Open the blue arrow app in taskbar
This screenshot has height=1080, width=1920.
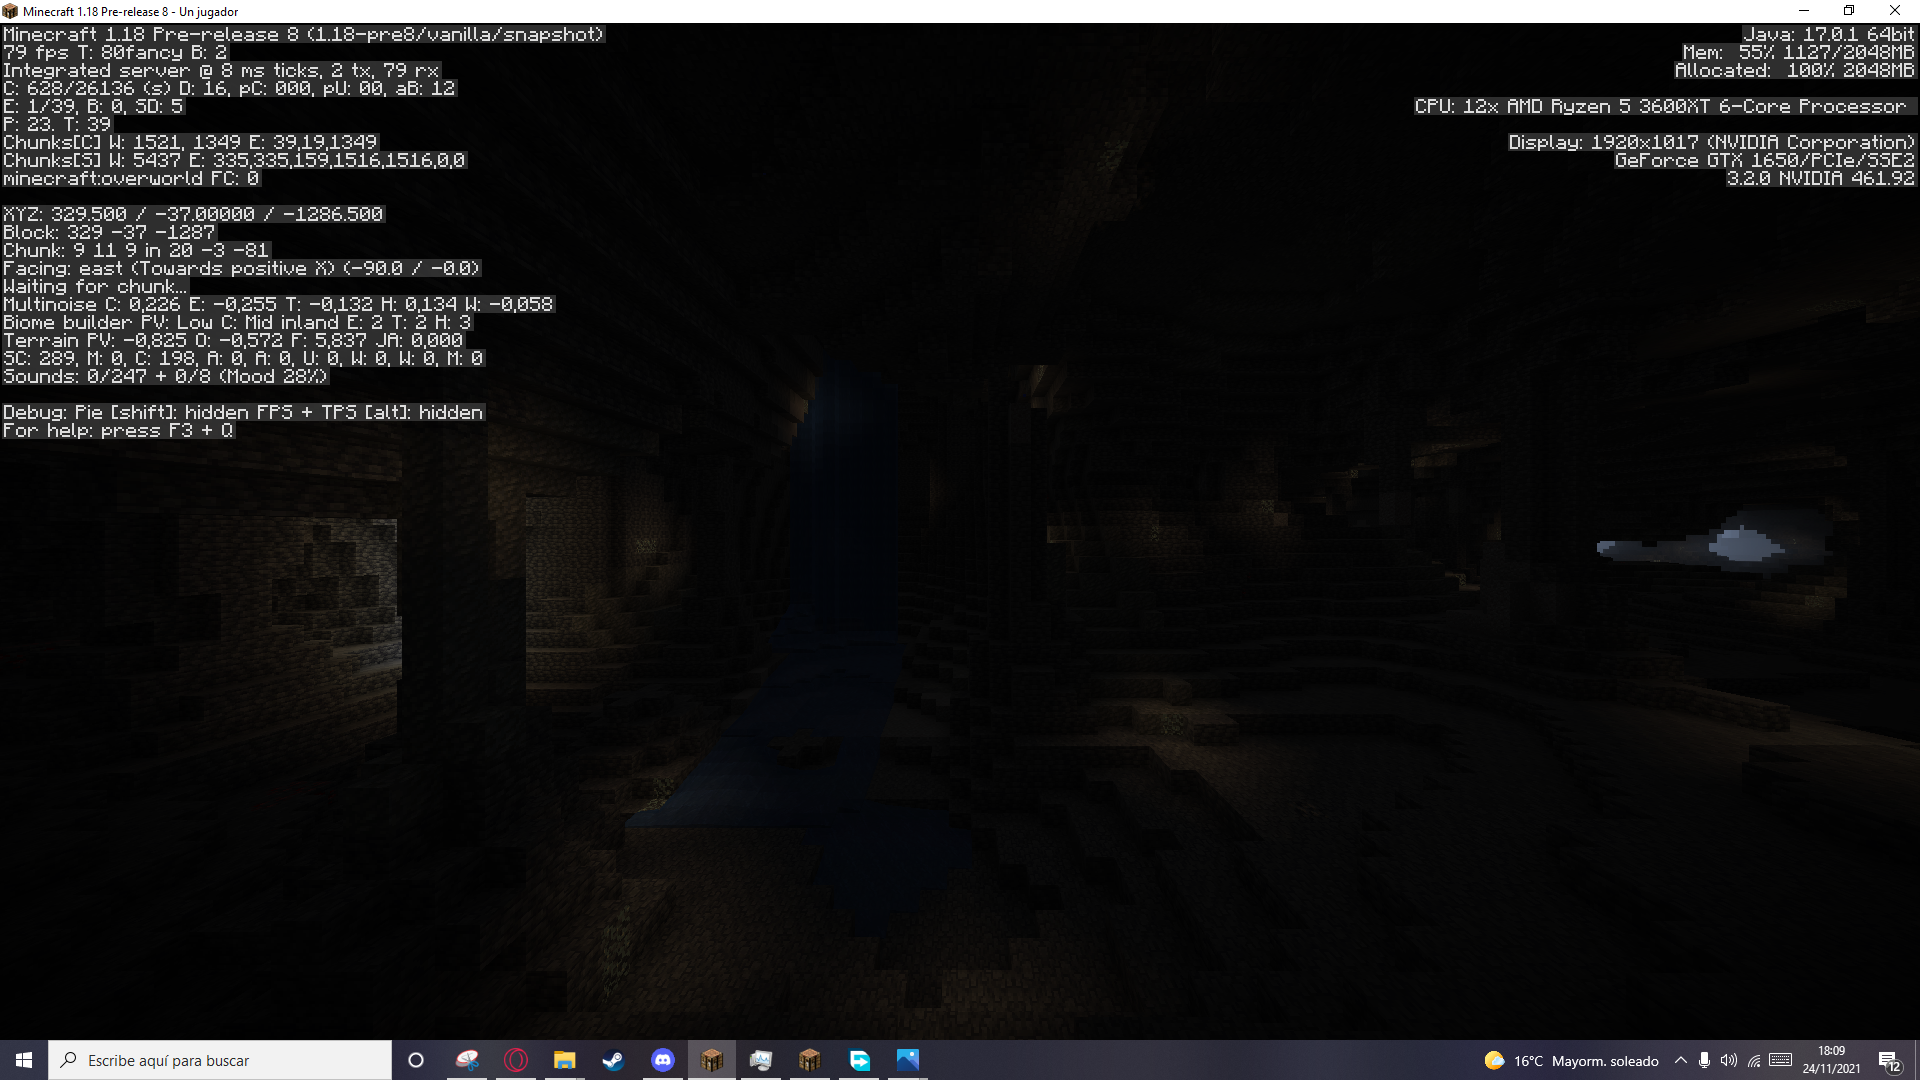pos(859,1060)
